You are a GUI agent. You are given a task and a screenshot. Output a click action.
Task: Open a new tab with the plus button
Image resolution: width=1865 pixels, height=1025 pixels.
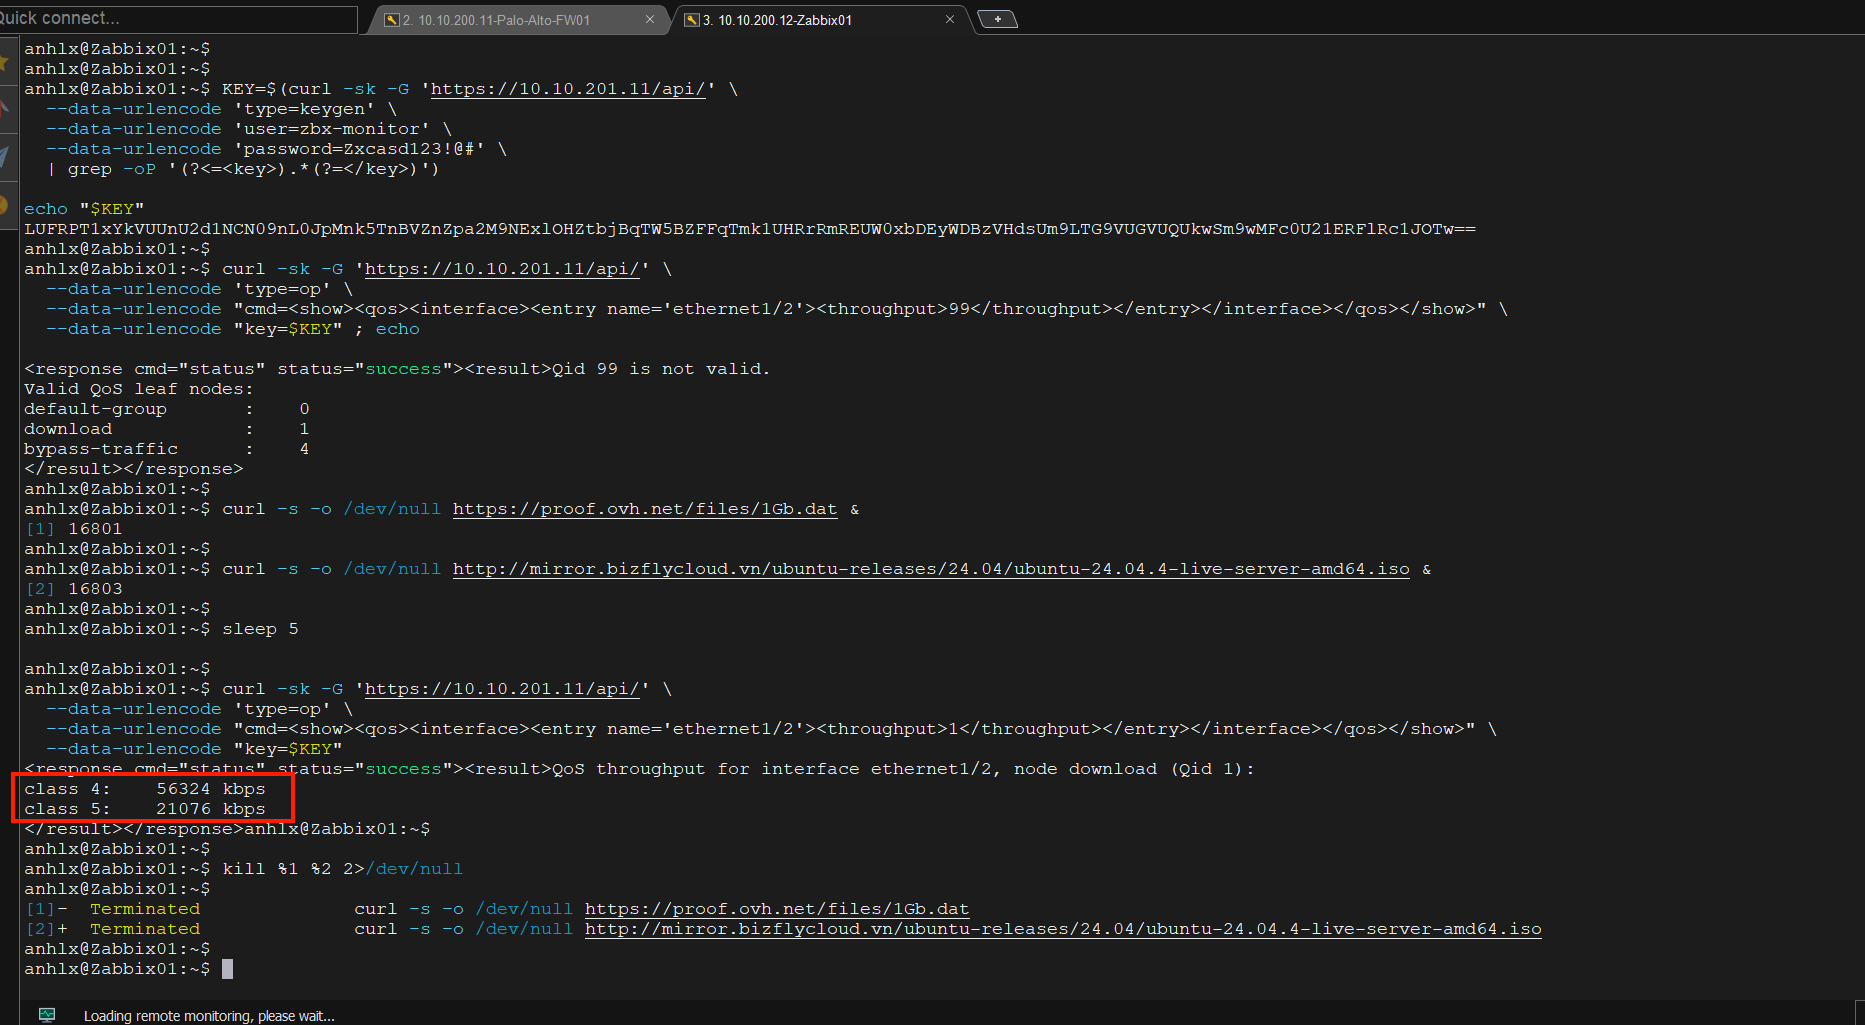[x=997, y=19]
